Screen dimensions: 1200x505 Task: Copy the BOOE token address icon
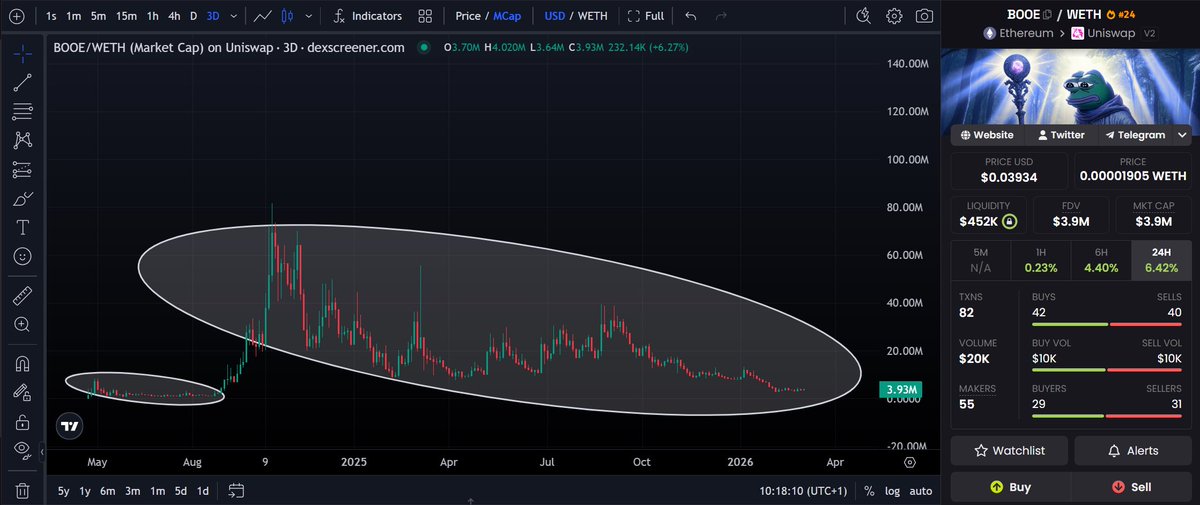[x=1048, y=14]
